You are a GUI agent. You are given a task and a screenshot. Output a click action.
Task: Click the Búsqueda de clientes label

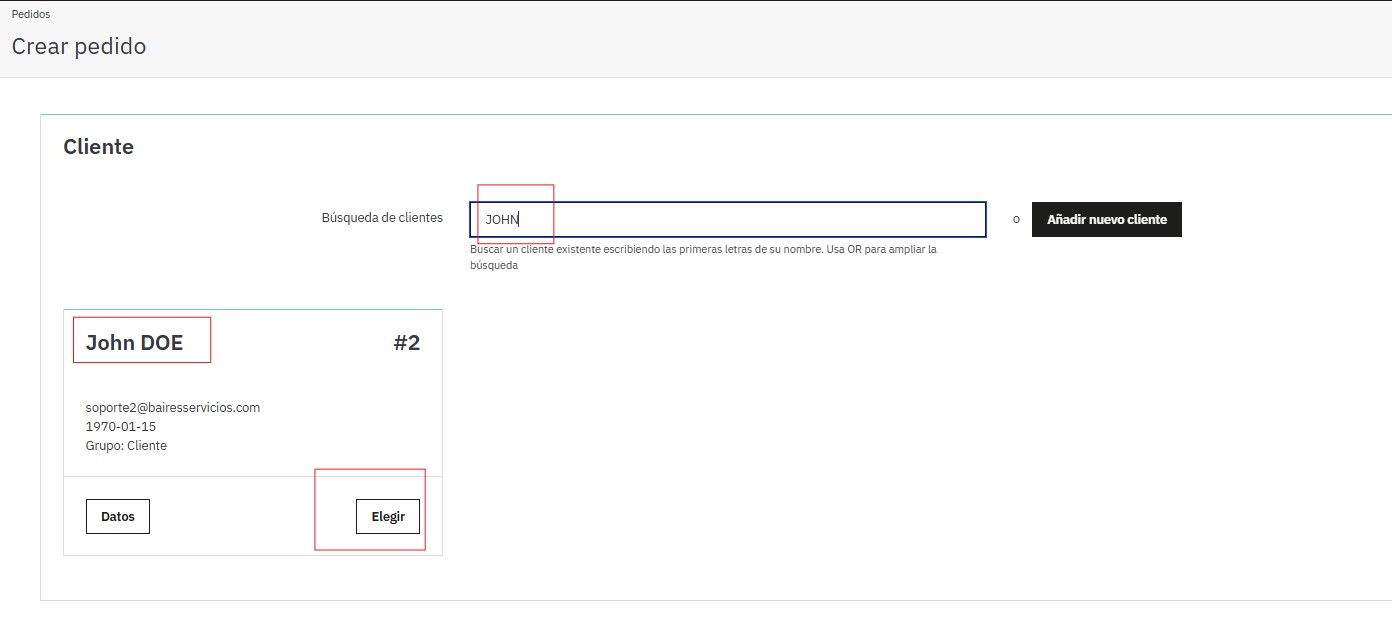(382, 218)
